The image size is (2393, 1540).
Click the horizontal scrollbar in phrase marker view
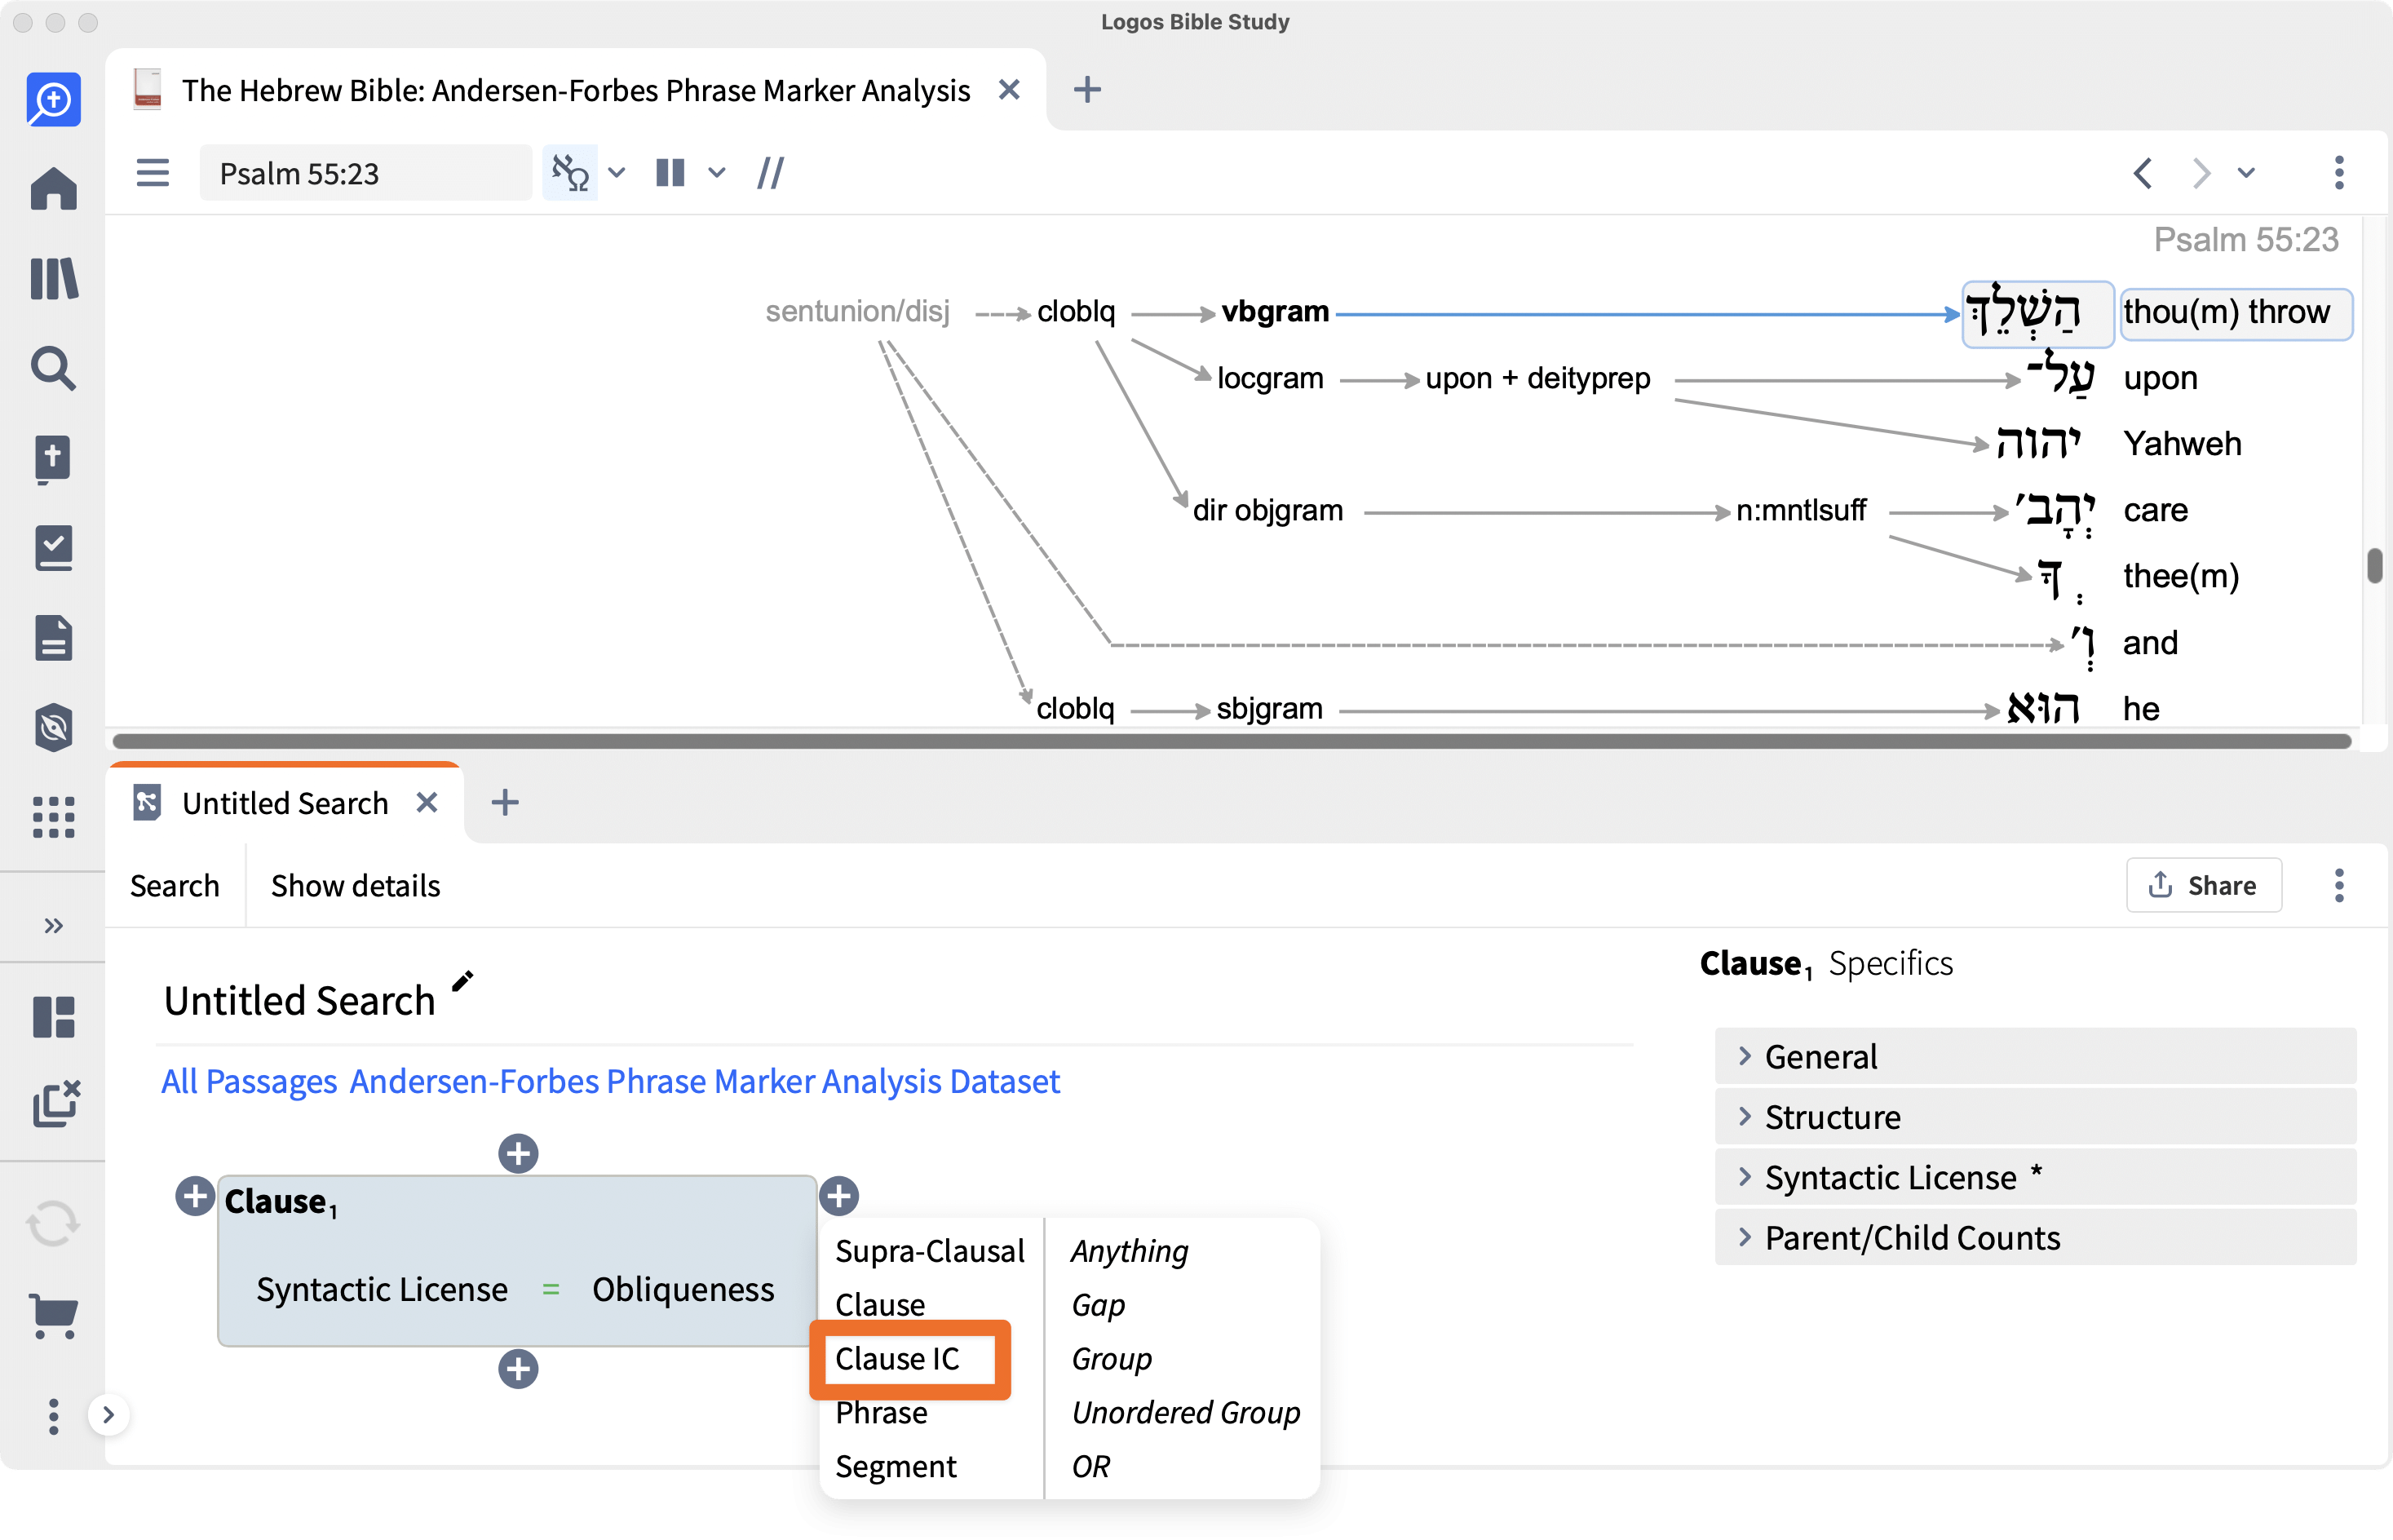[x=1232, y=741]
